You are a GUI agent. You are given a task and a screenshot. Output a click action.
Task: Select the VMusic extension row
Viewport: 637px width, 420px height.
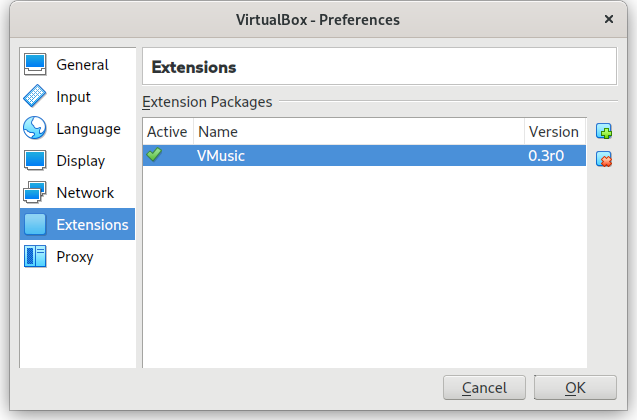(364, 156)
